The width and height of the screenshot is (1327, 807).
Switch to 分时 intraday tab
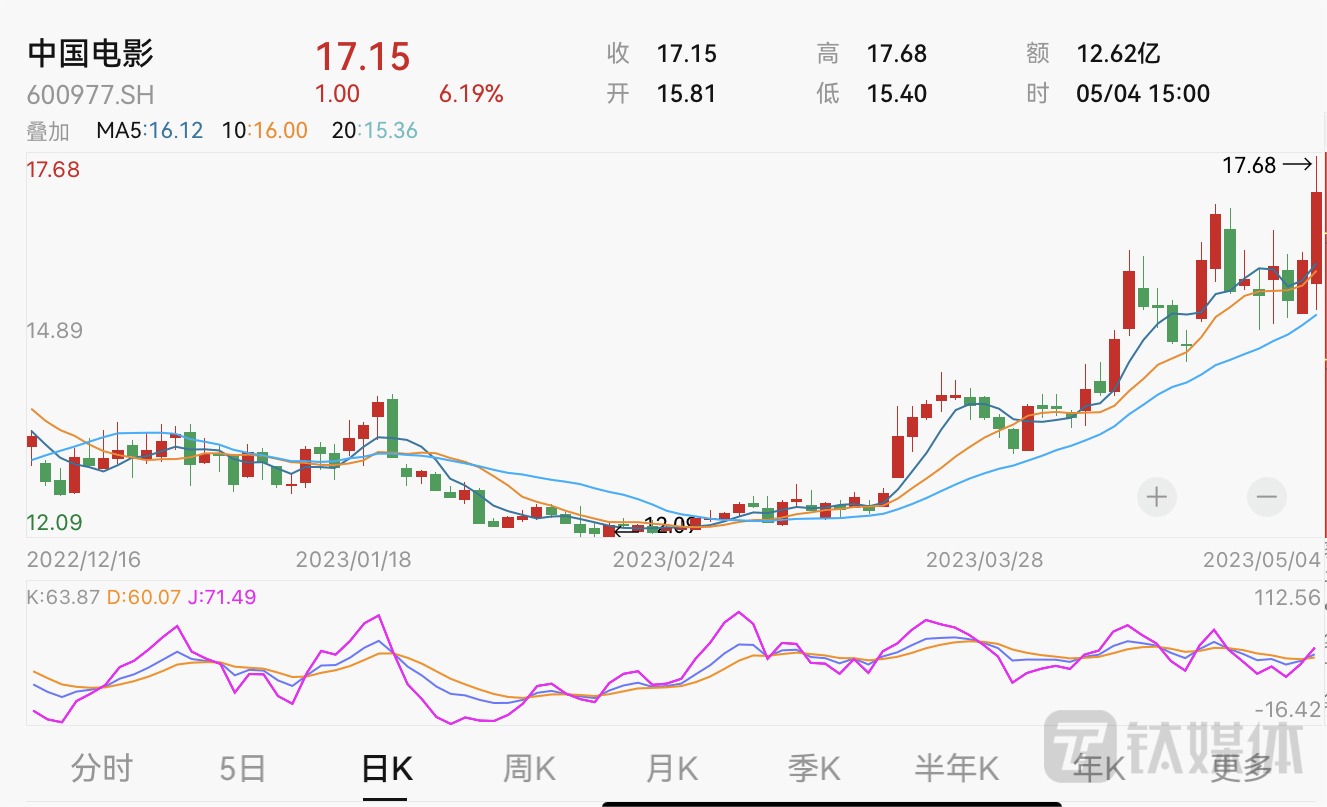tap(102, 768)
